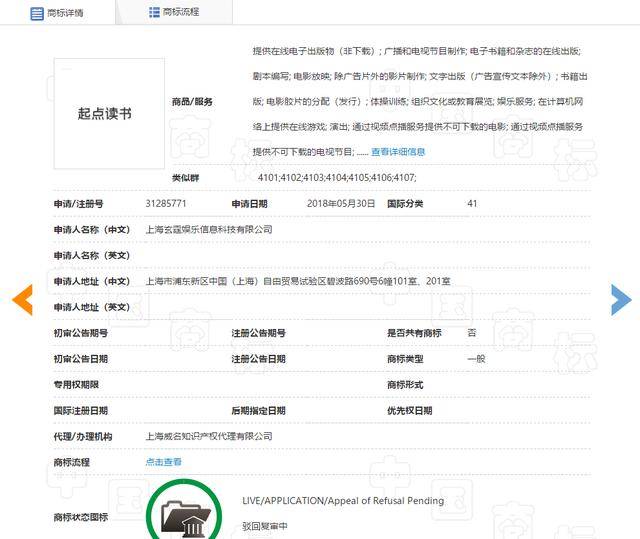Click the 商标详情 tab document icon
The height and width of the screenshot is (539, 640).
click(37, 13)
